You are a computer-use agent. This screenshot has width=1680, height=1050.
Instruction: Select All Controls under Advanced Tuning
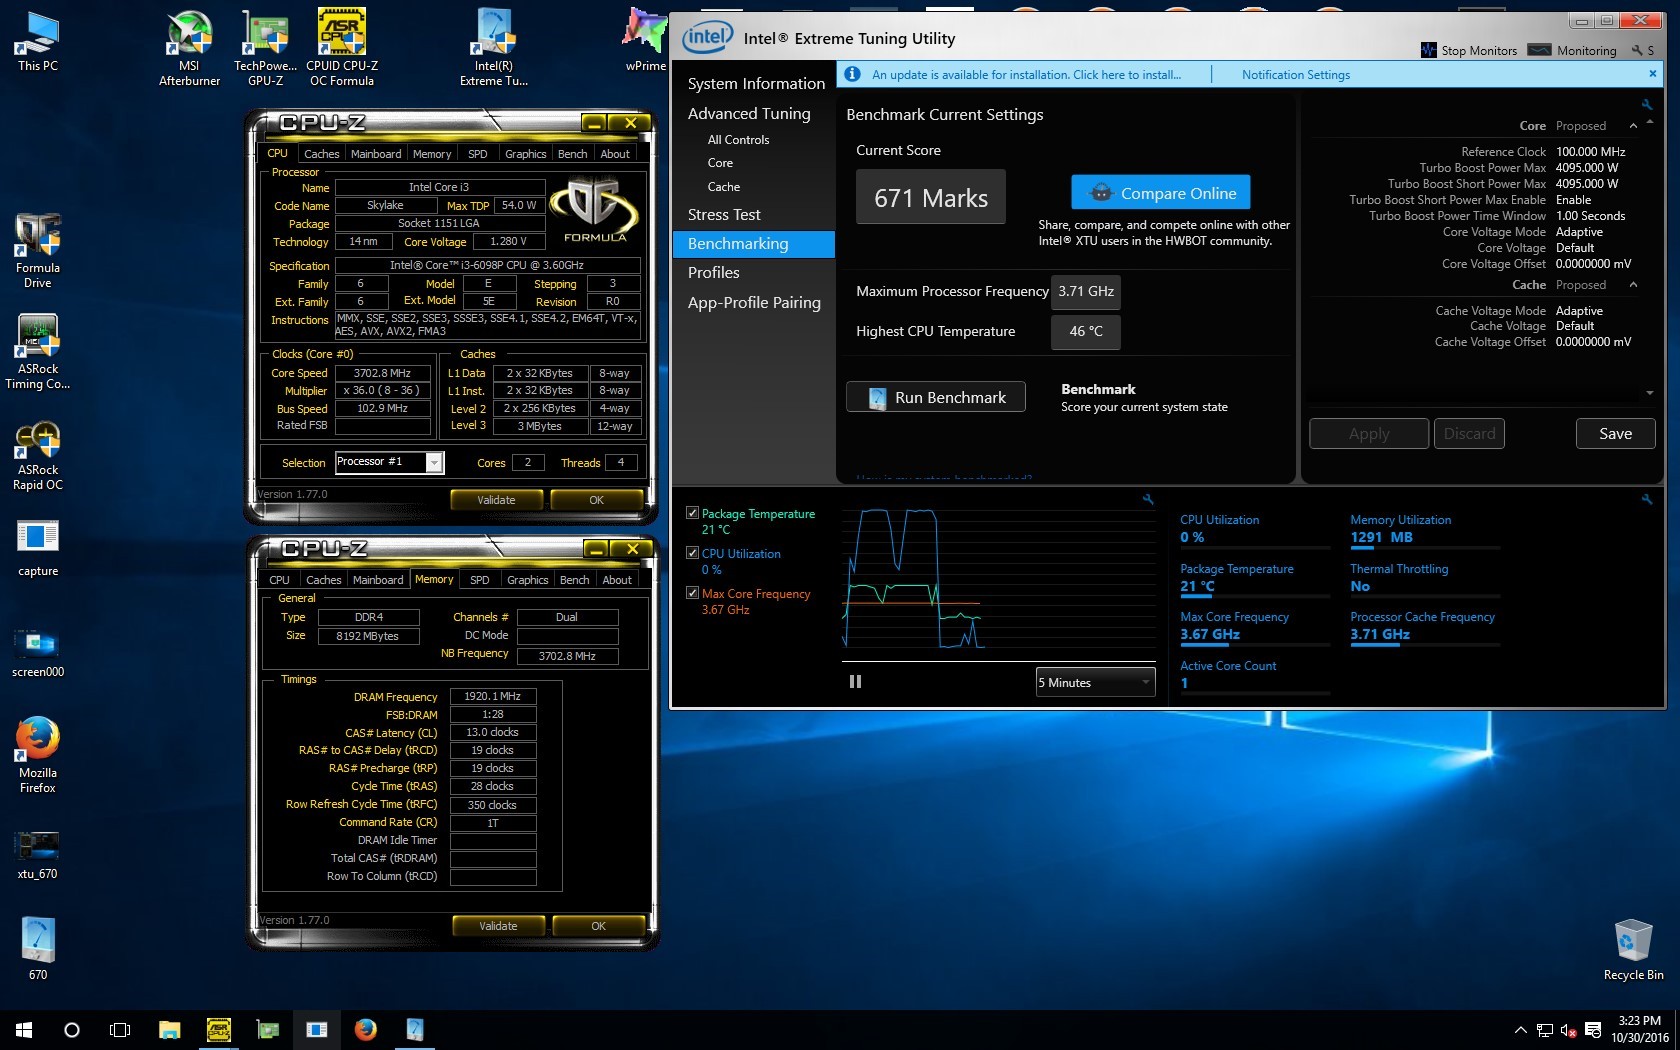point(738,140)
